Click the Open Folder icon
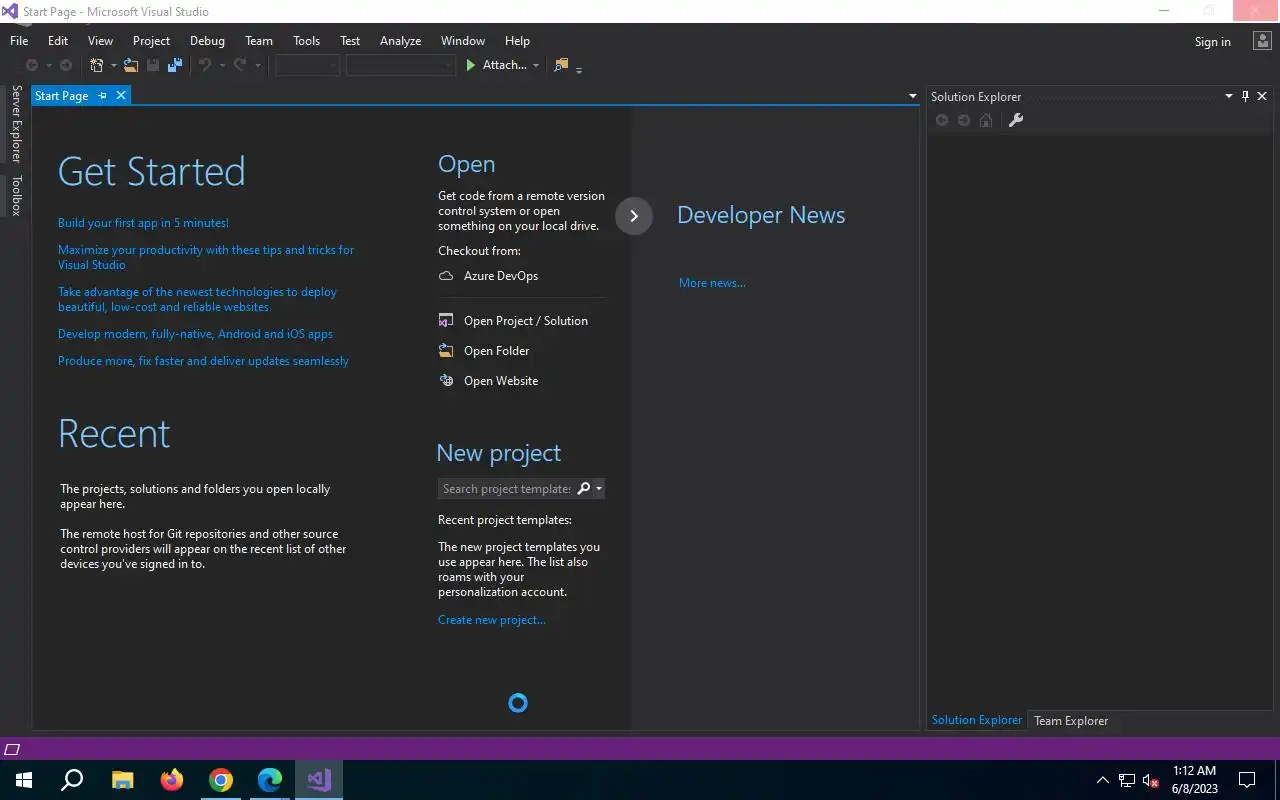Viewport: 1280px width, 800px height. coord(446,351)
